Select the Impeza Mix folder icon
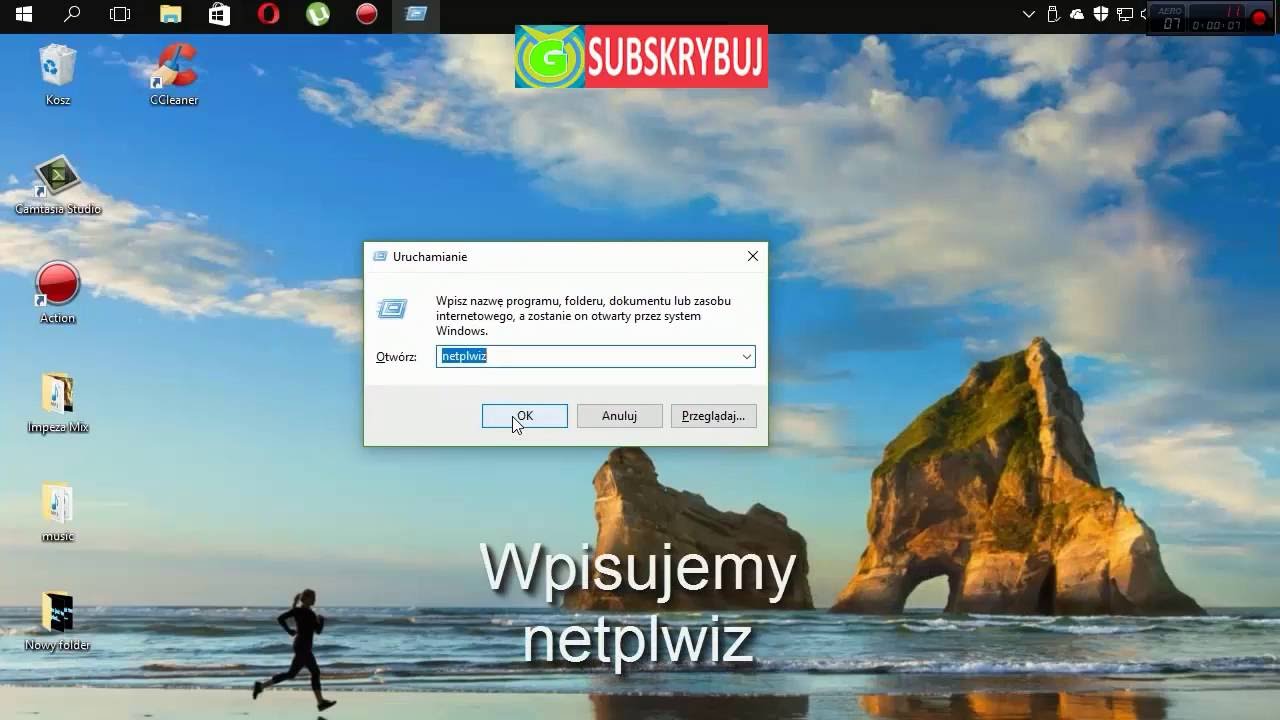Image resolution: width=1280 pixels, height=720 pixels. (58, 403)
